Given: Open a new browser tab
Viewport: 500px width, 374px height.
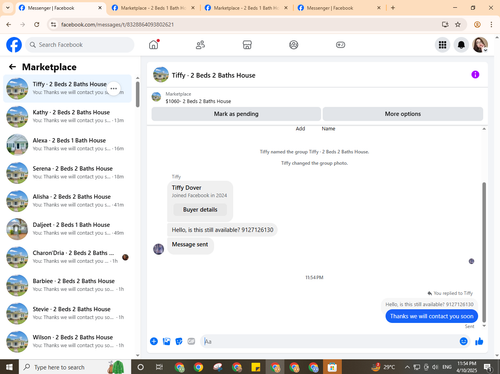Looking at the screenshot, I should pyautogui.click(x=393, y=8).
